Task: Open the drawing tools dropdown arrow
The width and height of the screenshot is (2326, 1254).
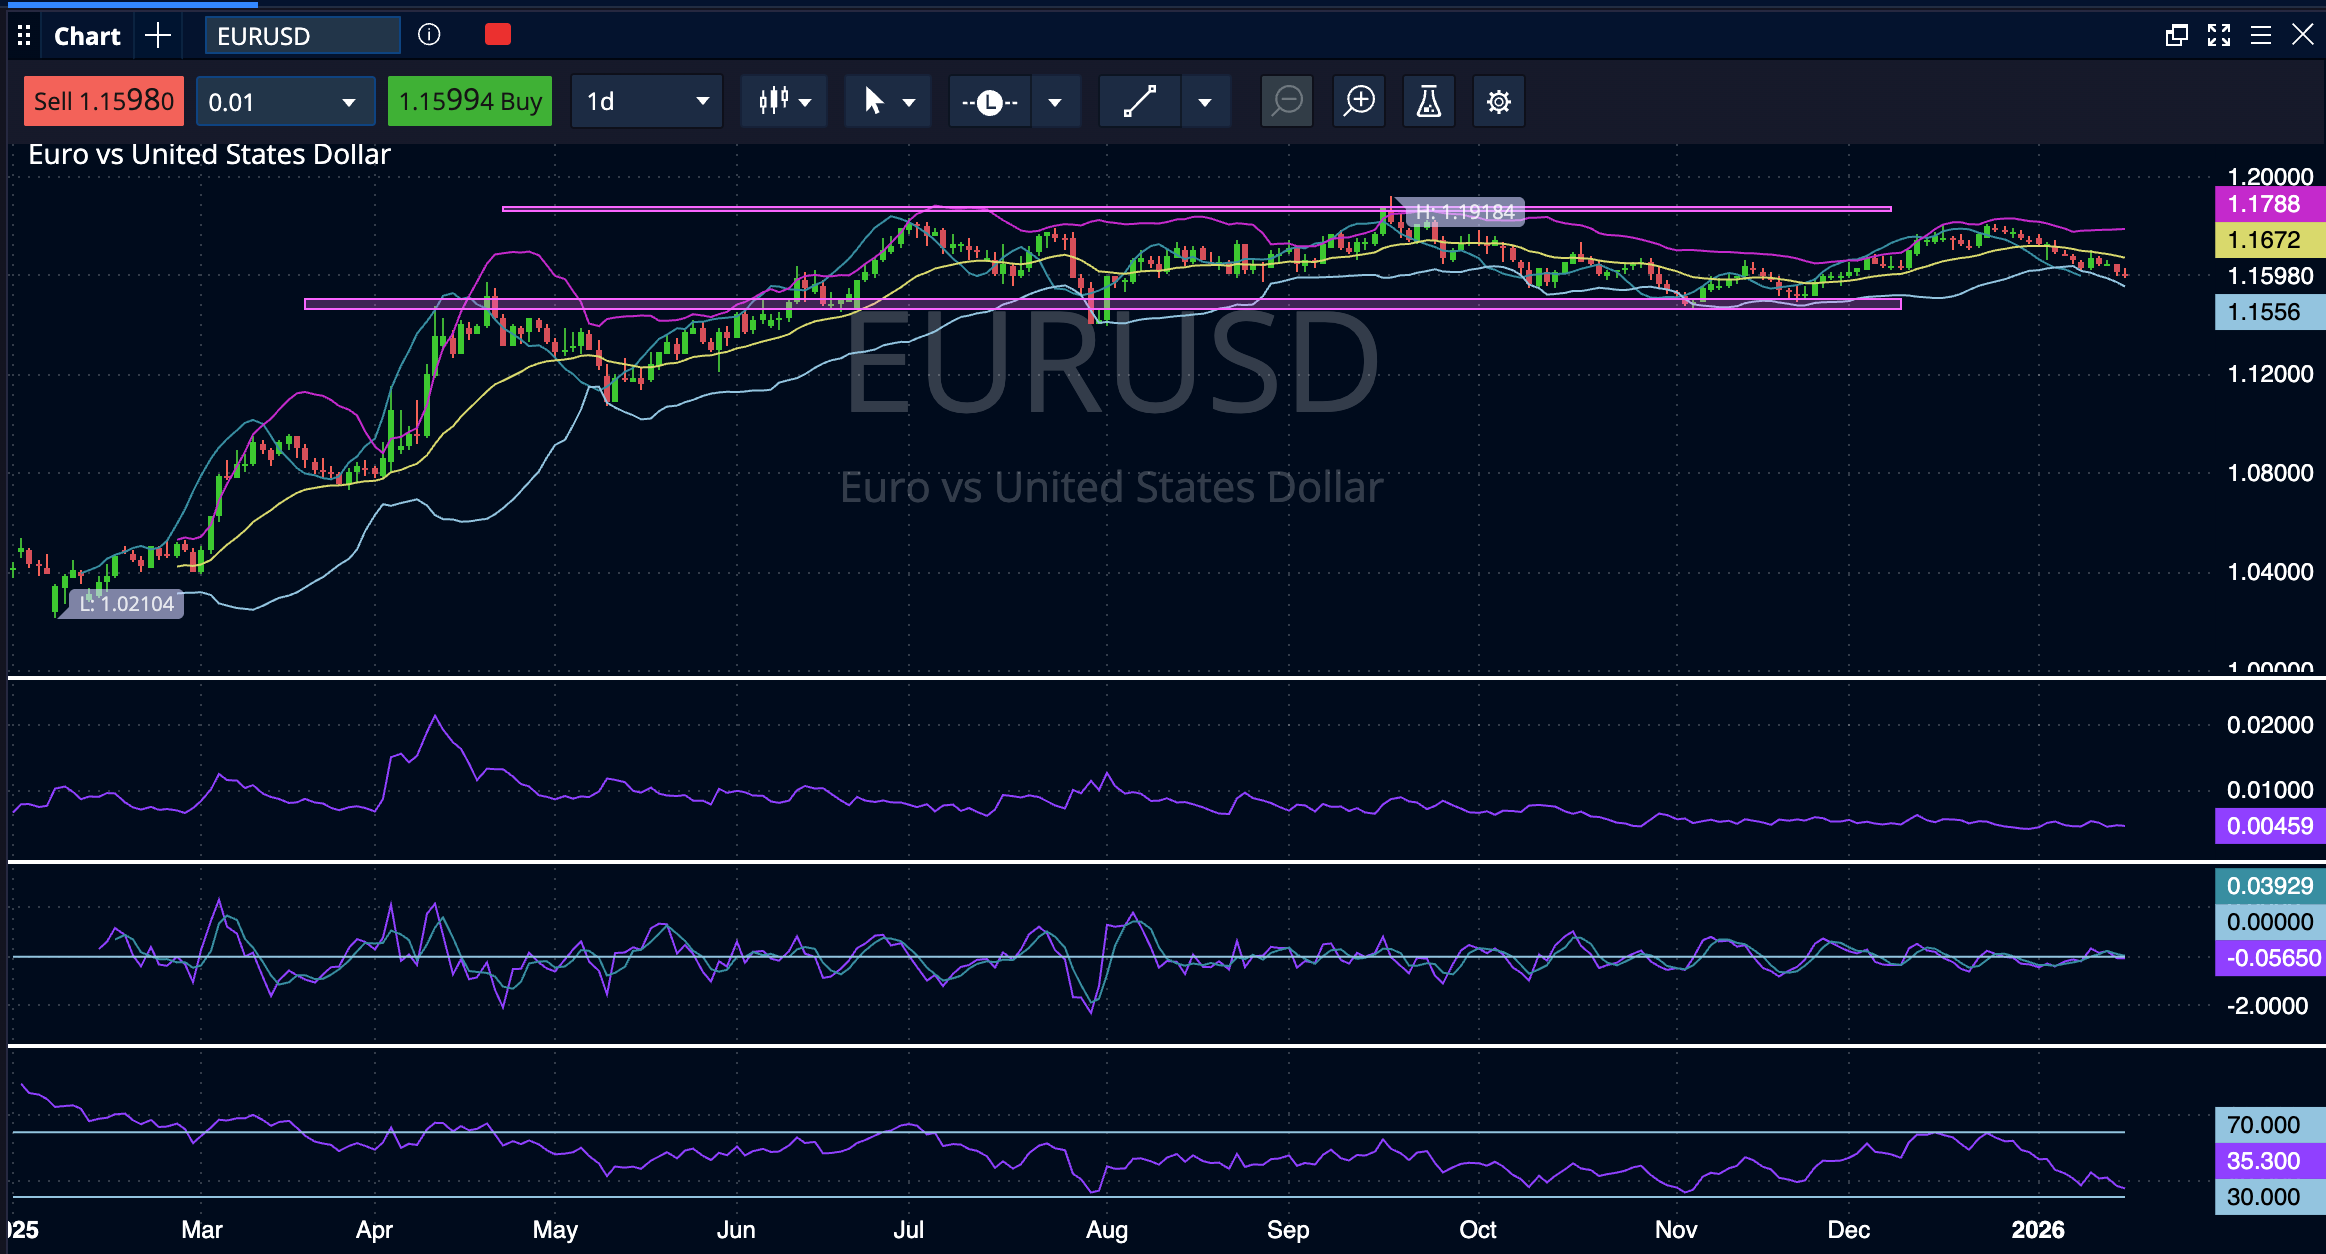Action: coord(1206,100)
